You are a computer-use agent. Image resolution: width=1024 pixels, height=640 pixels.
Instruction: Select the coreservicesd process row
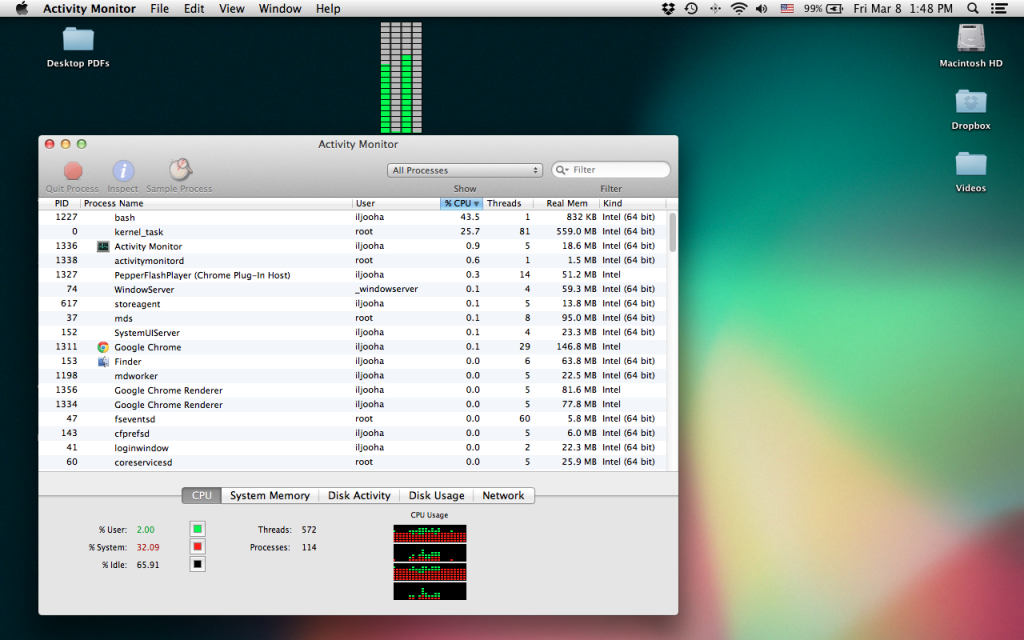353,461
